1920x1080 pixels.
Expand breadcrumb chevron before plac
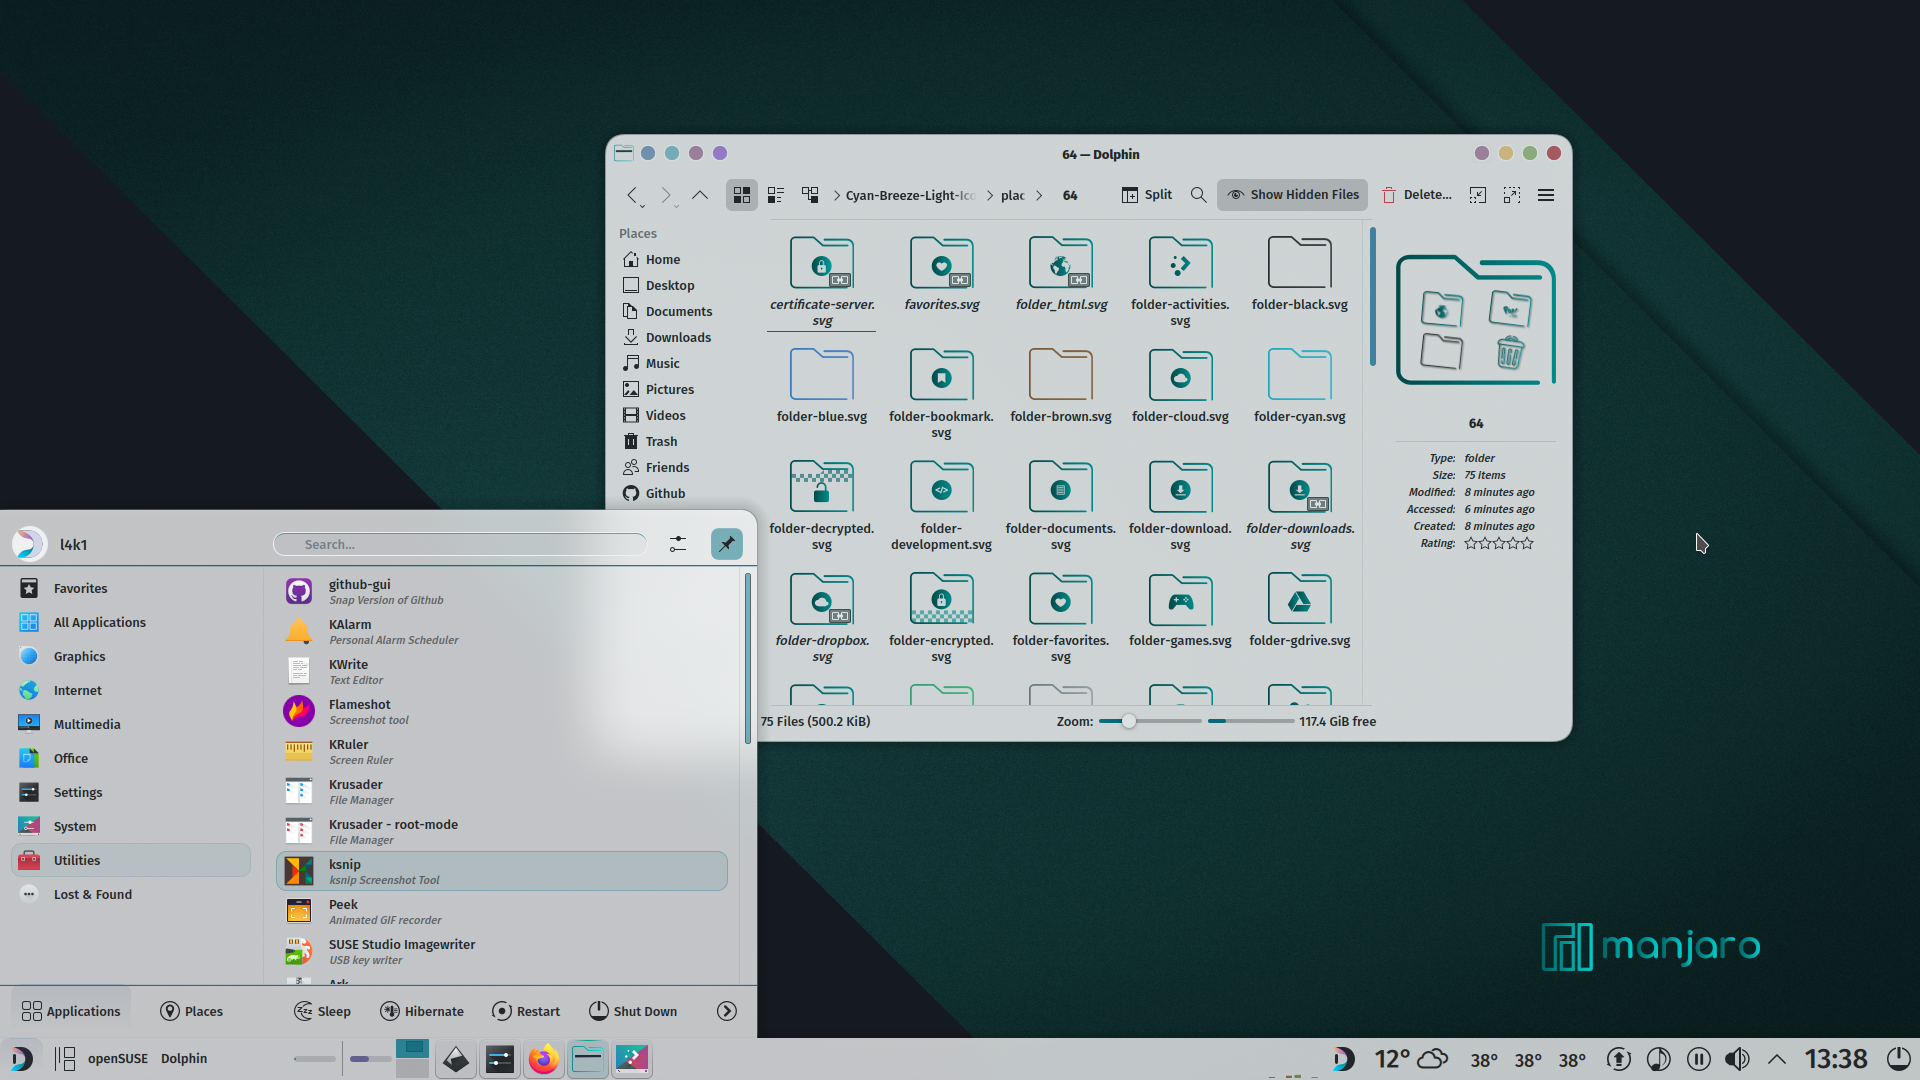[990, 196]
